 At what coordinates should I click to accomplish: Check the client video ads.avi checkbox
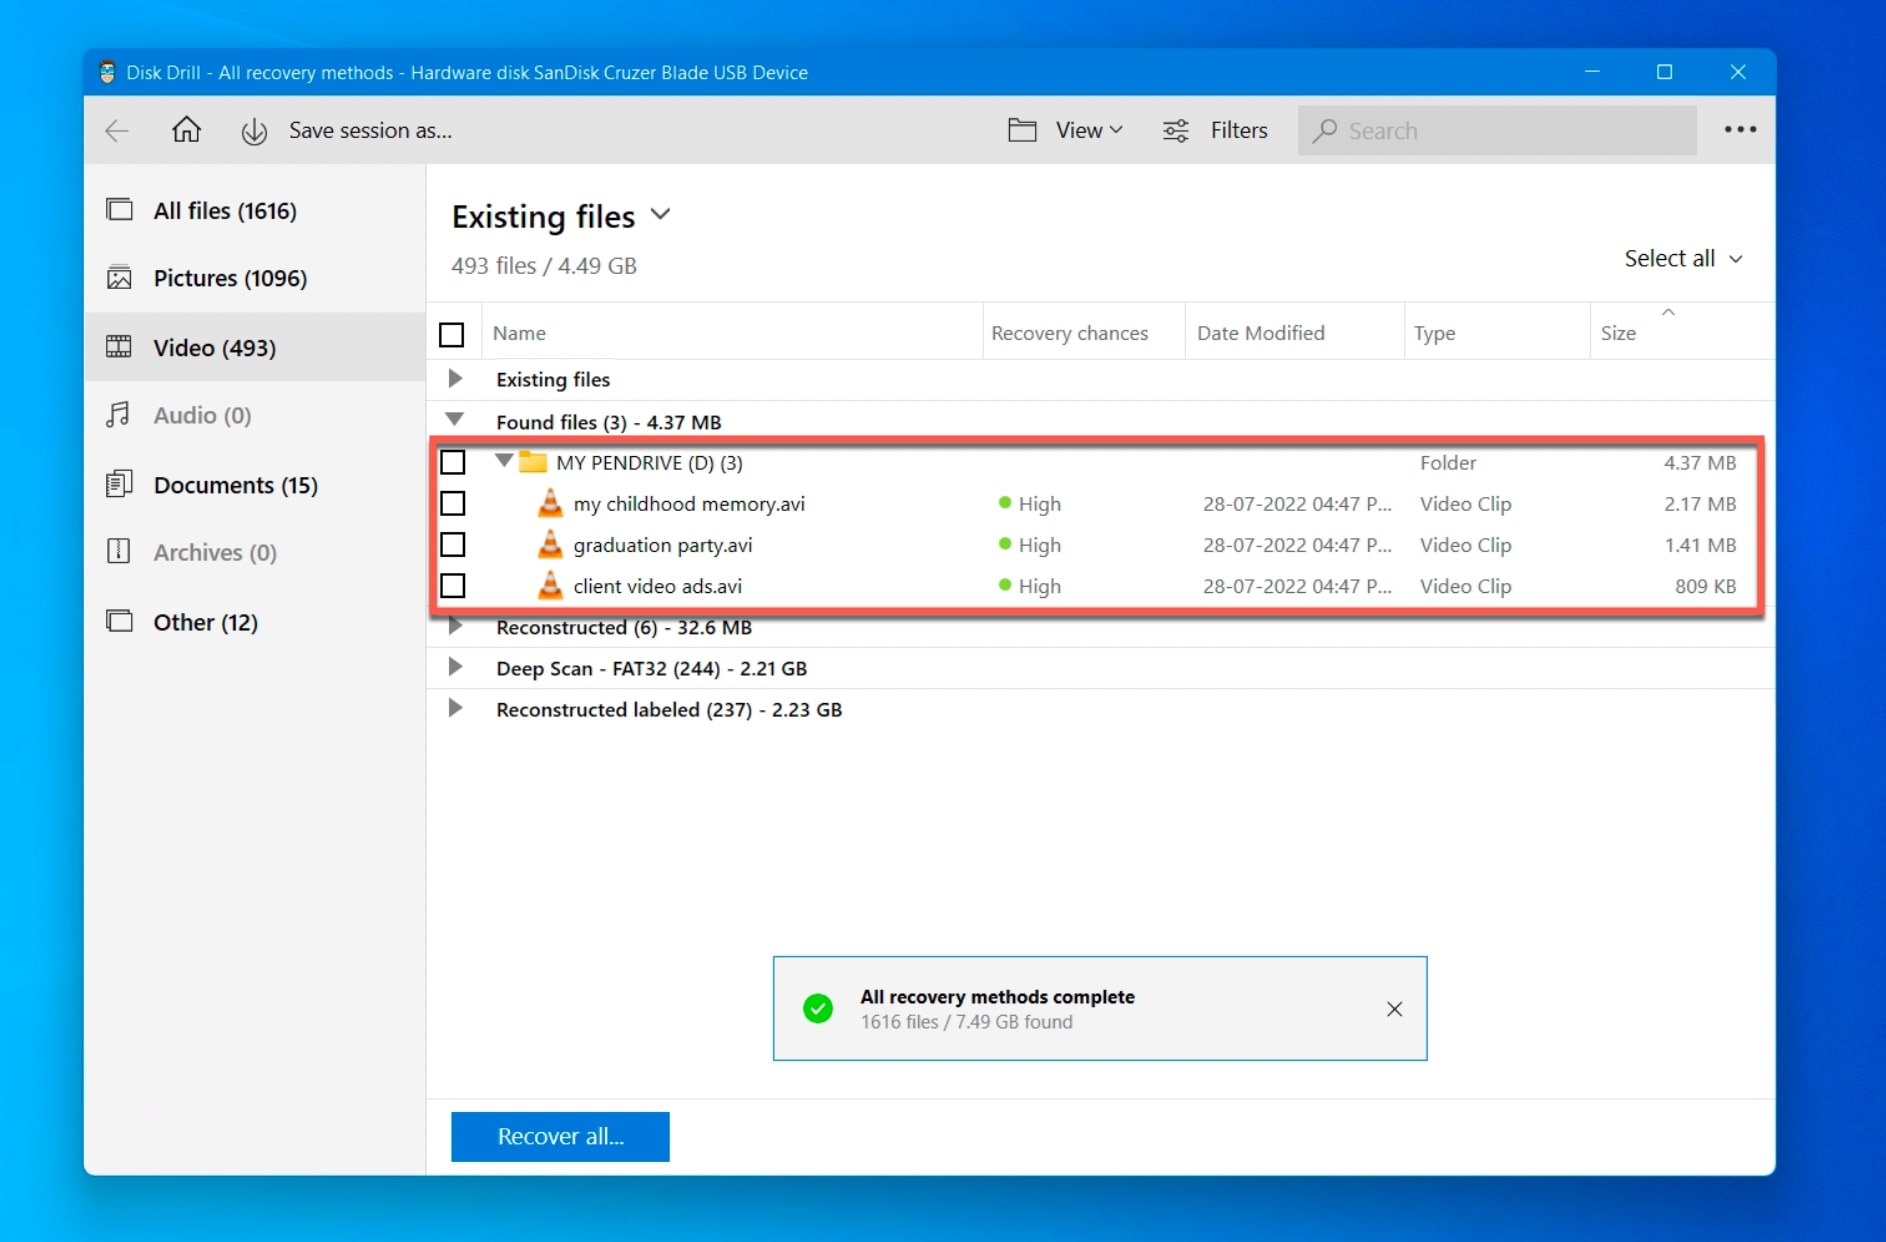tap(453, 585)
